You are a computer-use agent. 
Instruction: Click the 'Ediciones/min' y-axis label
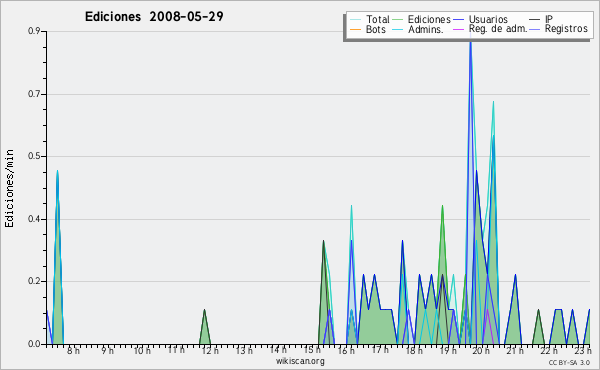[9, 188]
